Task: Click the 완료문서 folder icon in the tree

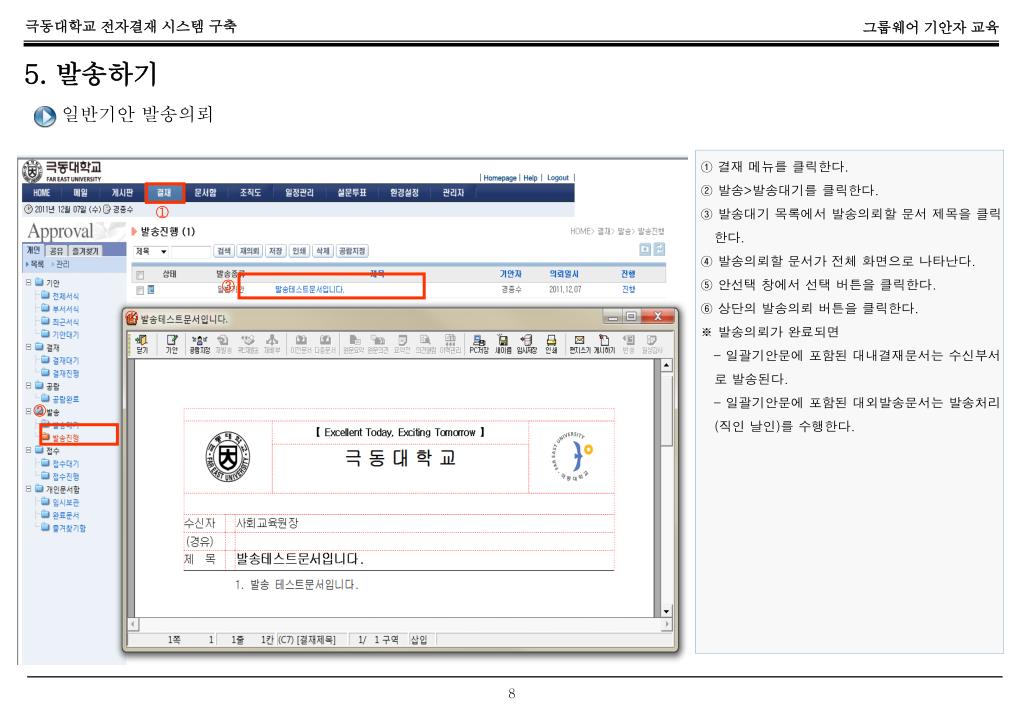Action: coord(46,515)
